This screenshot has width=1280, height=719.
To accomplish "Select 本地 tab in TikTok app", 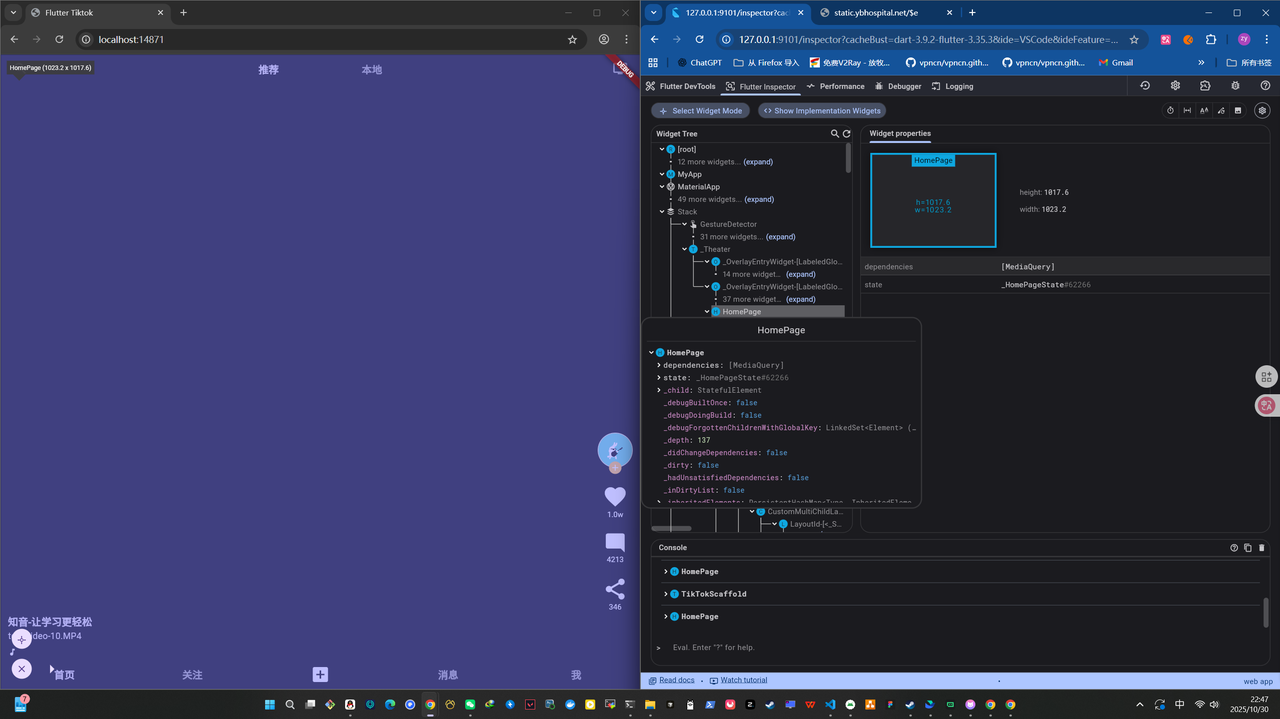I will [371, 70].
